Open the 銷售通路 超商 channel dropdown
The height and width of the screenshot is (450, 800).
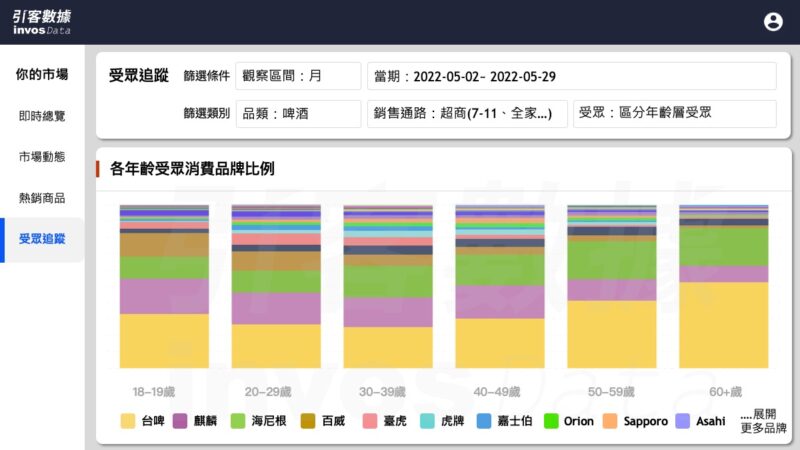click(x=467, y=114)
